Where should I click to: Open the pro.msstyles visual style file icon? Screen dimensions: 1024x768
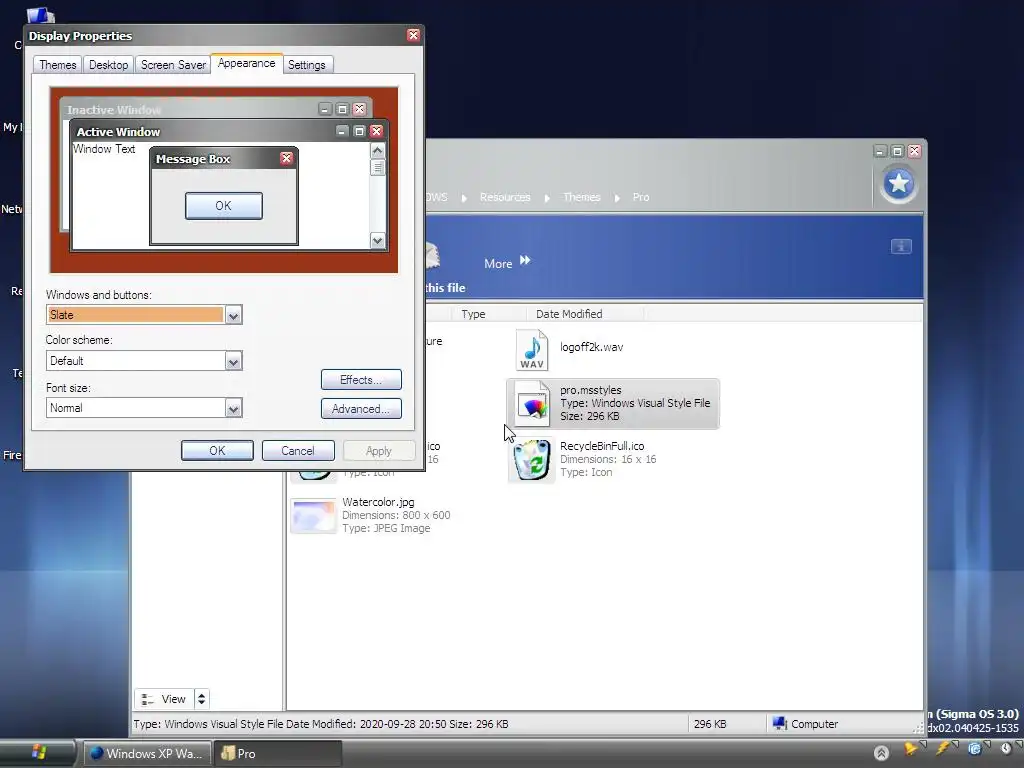pos(532,404)
